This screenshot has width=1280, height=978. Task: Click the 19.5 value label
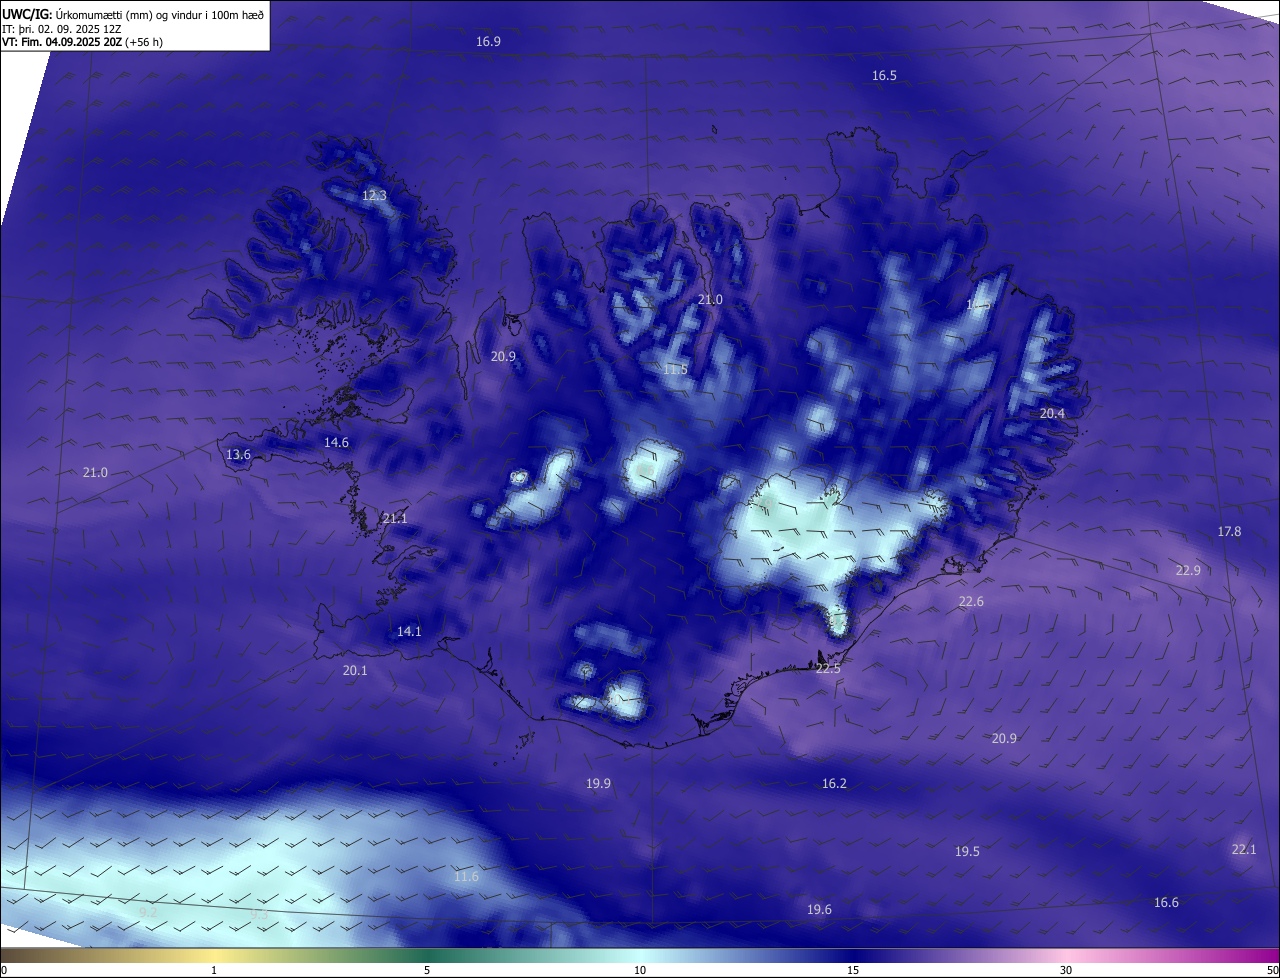[x=967, y=852]
